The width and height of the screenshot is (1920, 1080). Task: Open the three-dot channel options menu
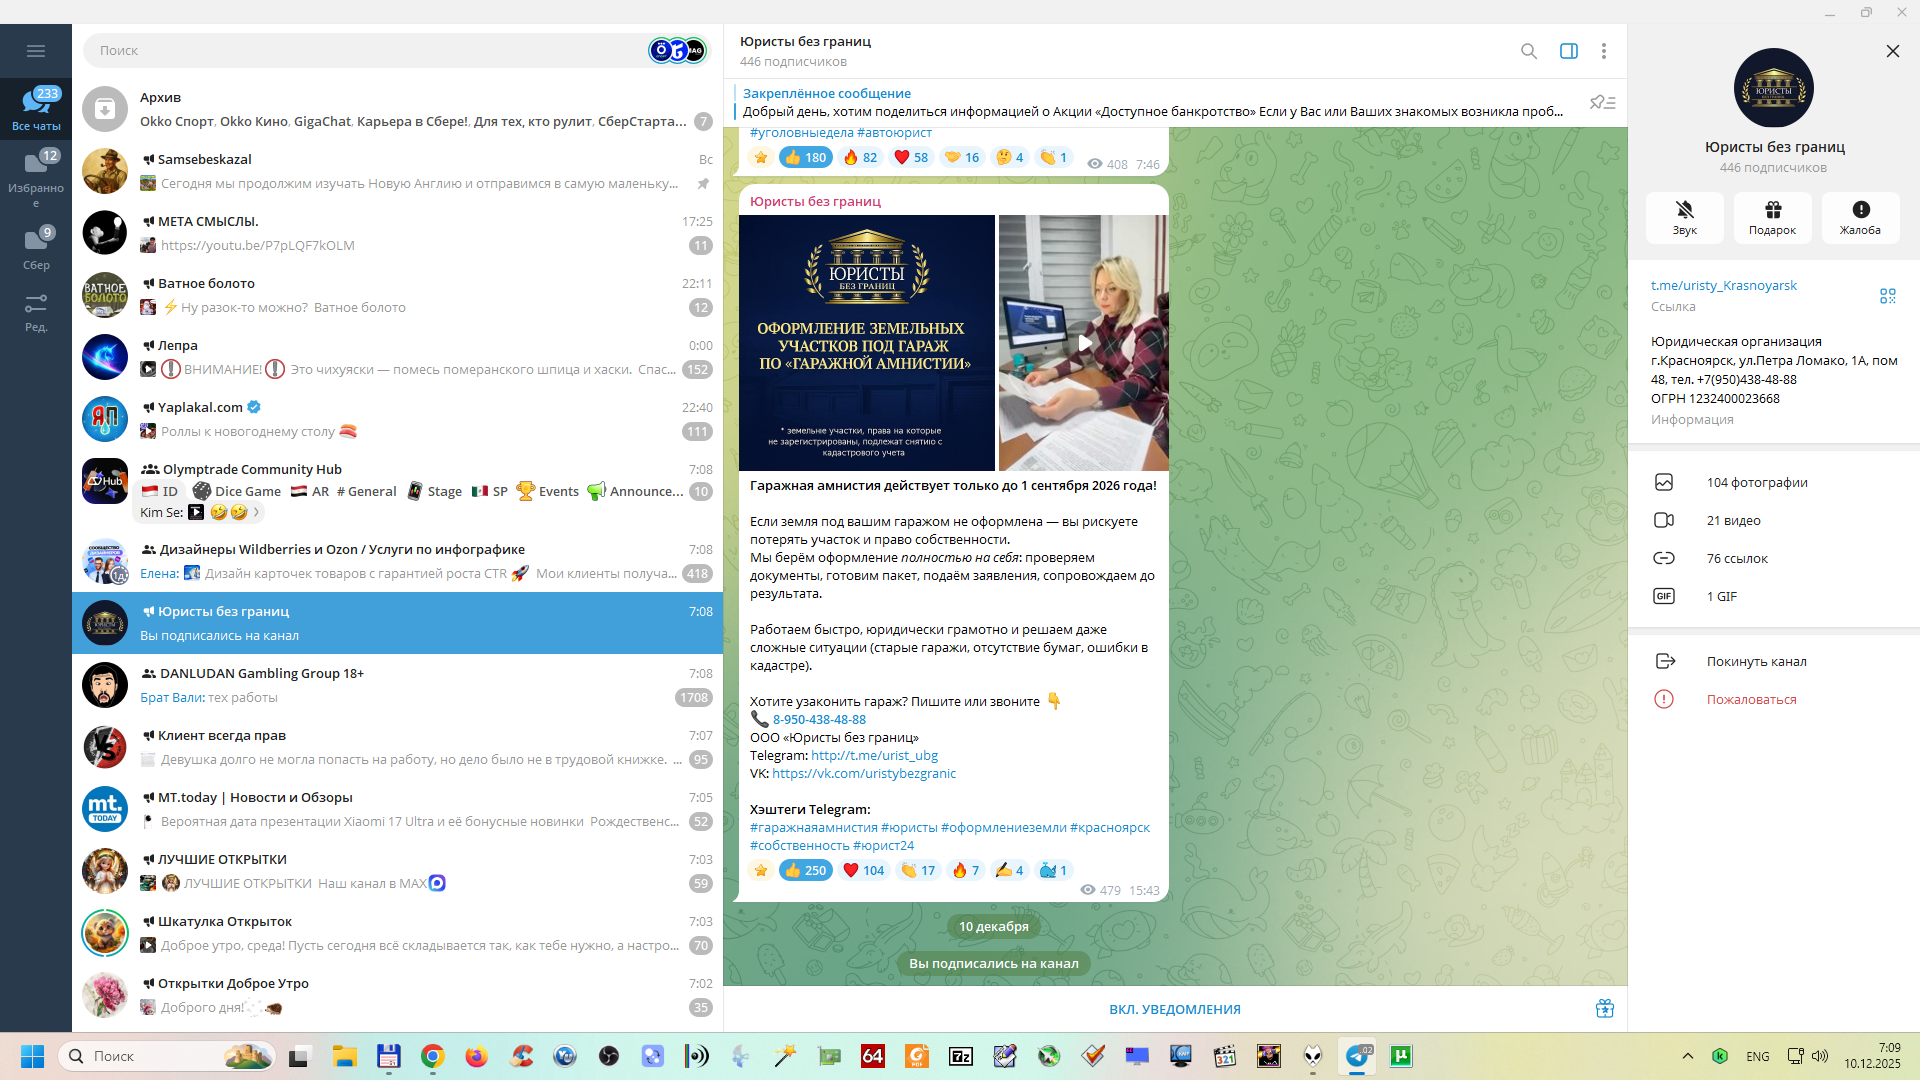[x=1603, y=51]
